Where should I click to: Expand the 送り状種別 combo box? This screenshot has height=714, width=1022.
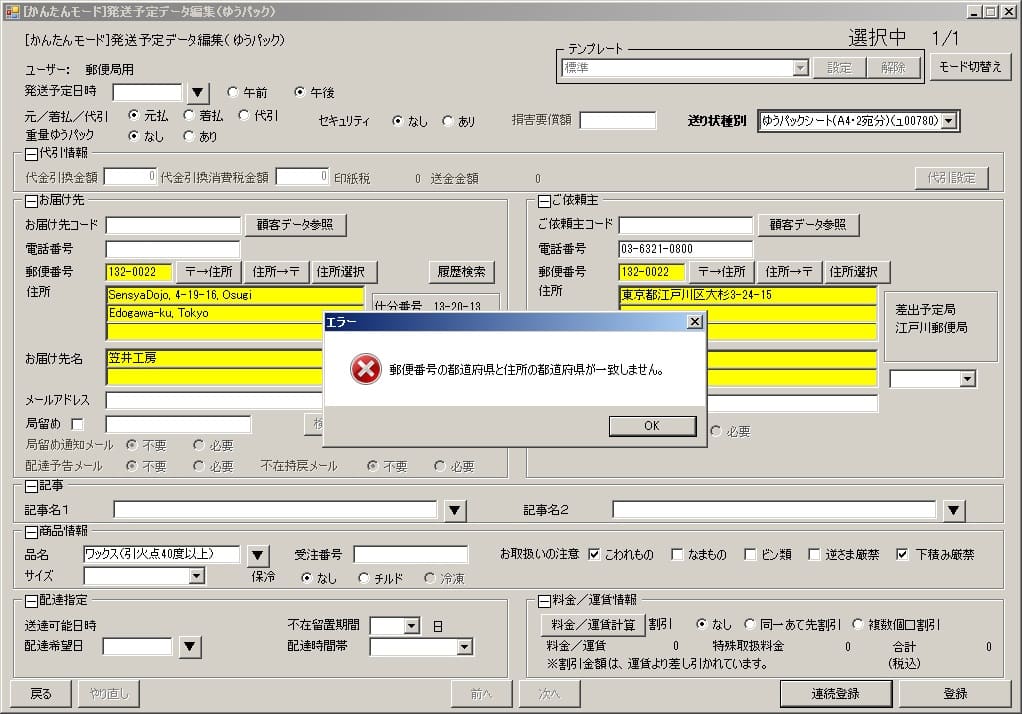[949, 121]
